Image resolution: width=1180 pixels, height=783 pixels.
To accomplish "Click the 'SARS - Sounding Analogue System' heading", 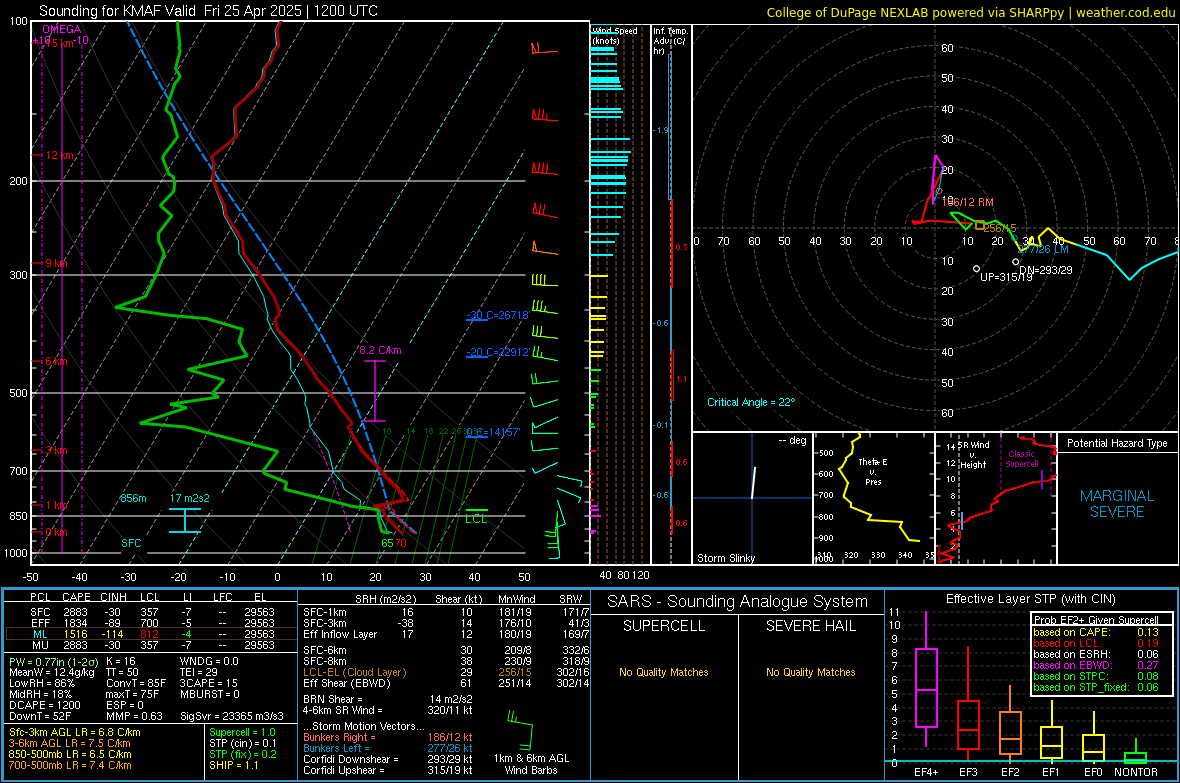I will pos(738,602).
